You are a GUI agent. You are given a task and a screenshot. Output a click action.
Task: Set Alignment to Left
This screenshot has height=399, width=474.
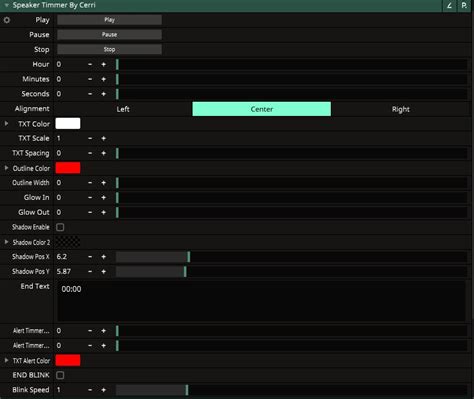tap(123, 109)
